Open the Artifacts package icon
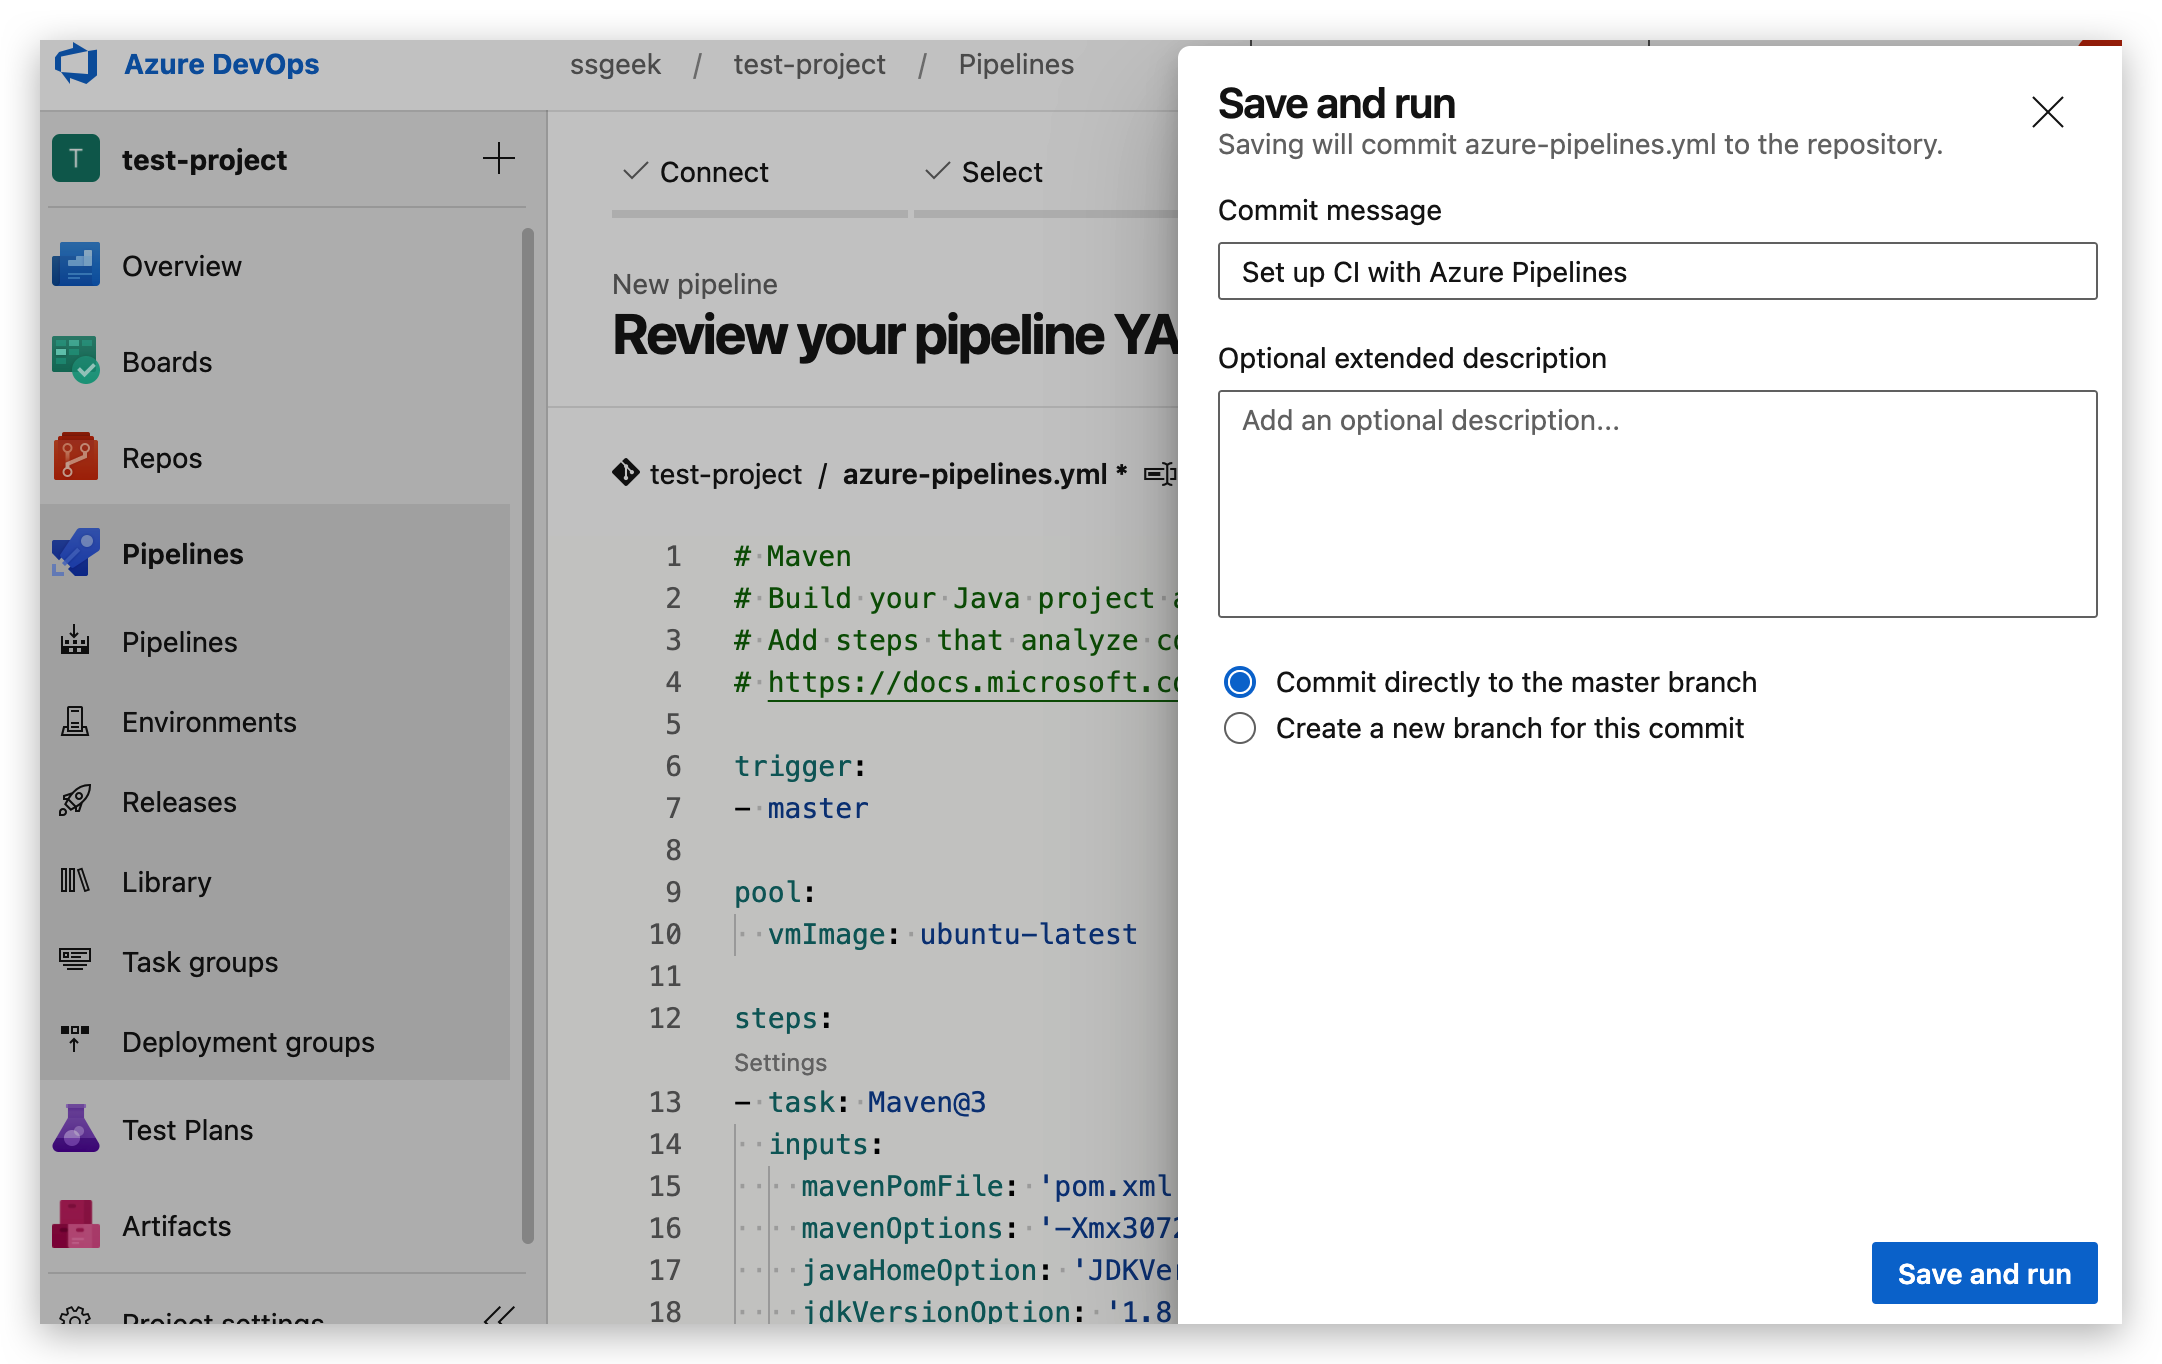 [76, 1225]
